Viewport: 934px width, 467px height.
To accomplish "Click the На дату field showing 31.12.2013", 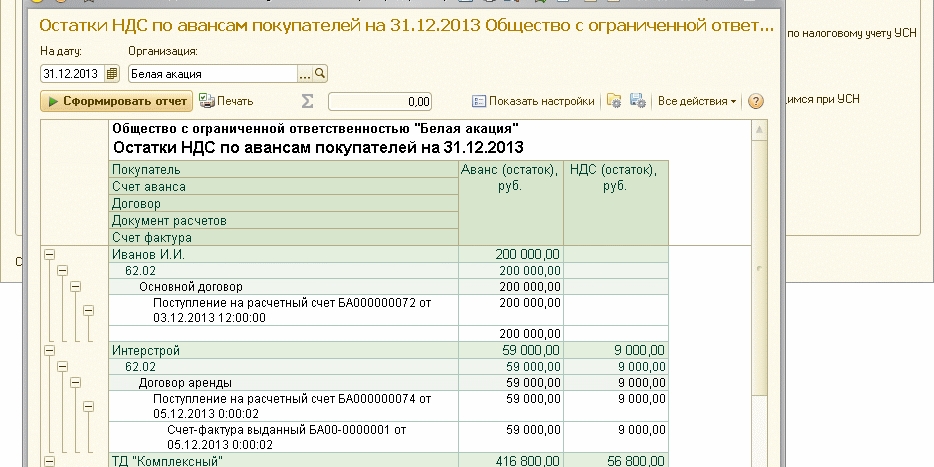I will tap(71, 74).
